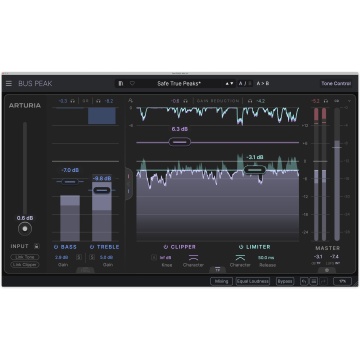This screenshot has height=360, width=360.
Task: Open the Safe True Peaks preset name
Action: tap(179, 84)
